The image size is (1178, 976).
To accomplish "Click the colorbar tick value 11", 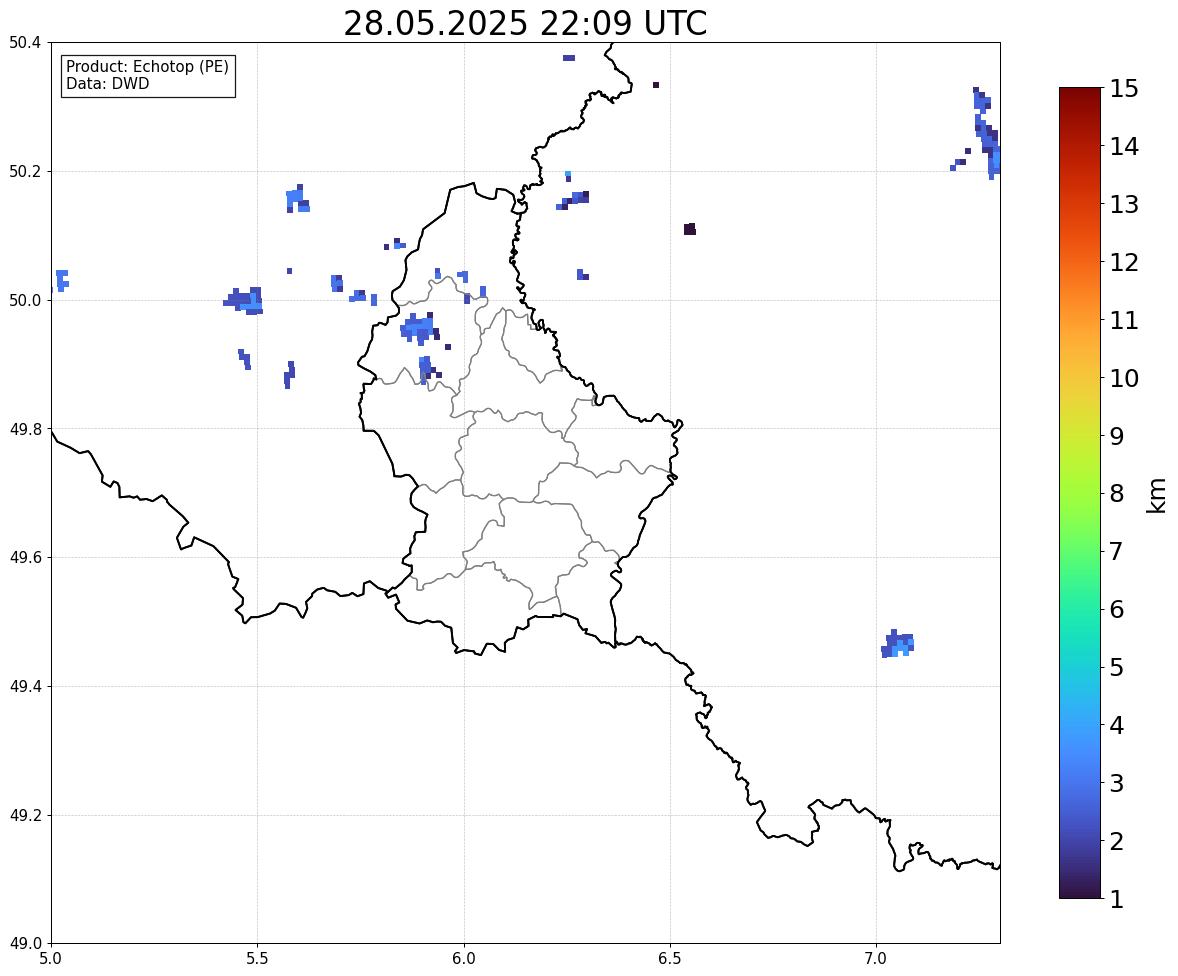I will 1124,320.
